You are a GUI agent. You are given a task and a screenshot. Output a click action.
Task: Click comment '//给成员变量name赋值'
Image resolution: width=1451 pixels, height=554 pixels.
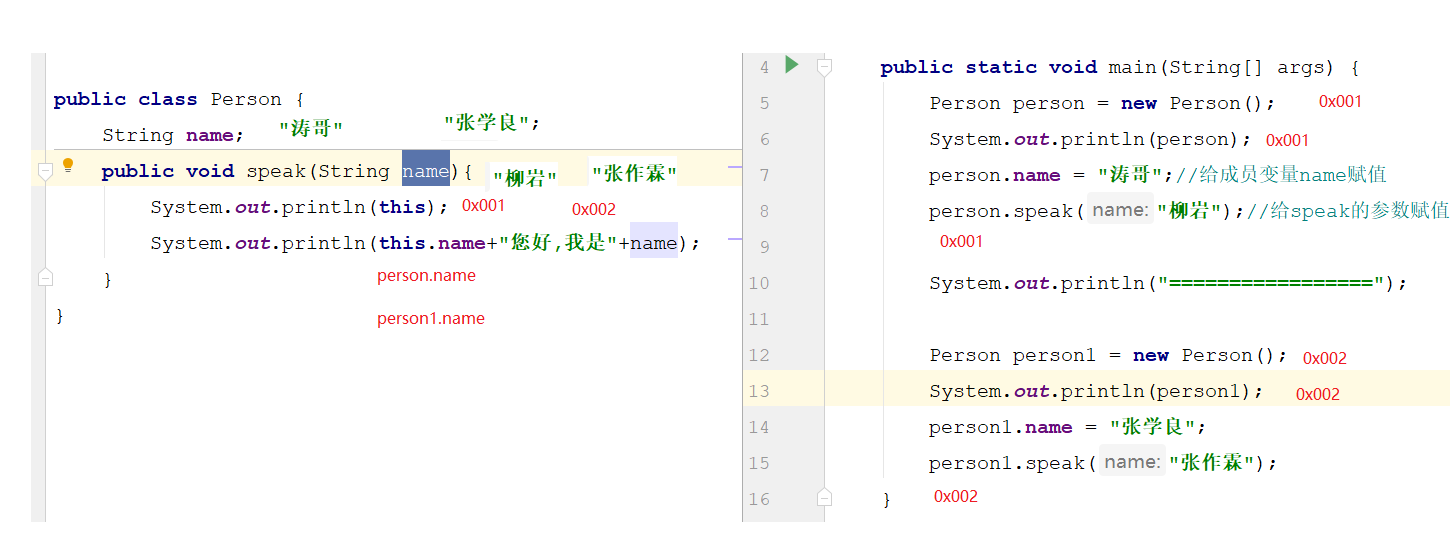pos(1281,175)
